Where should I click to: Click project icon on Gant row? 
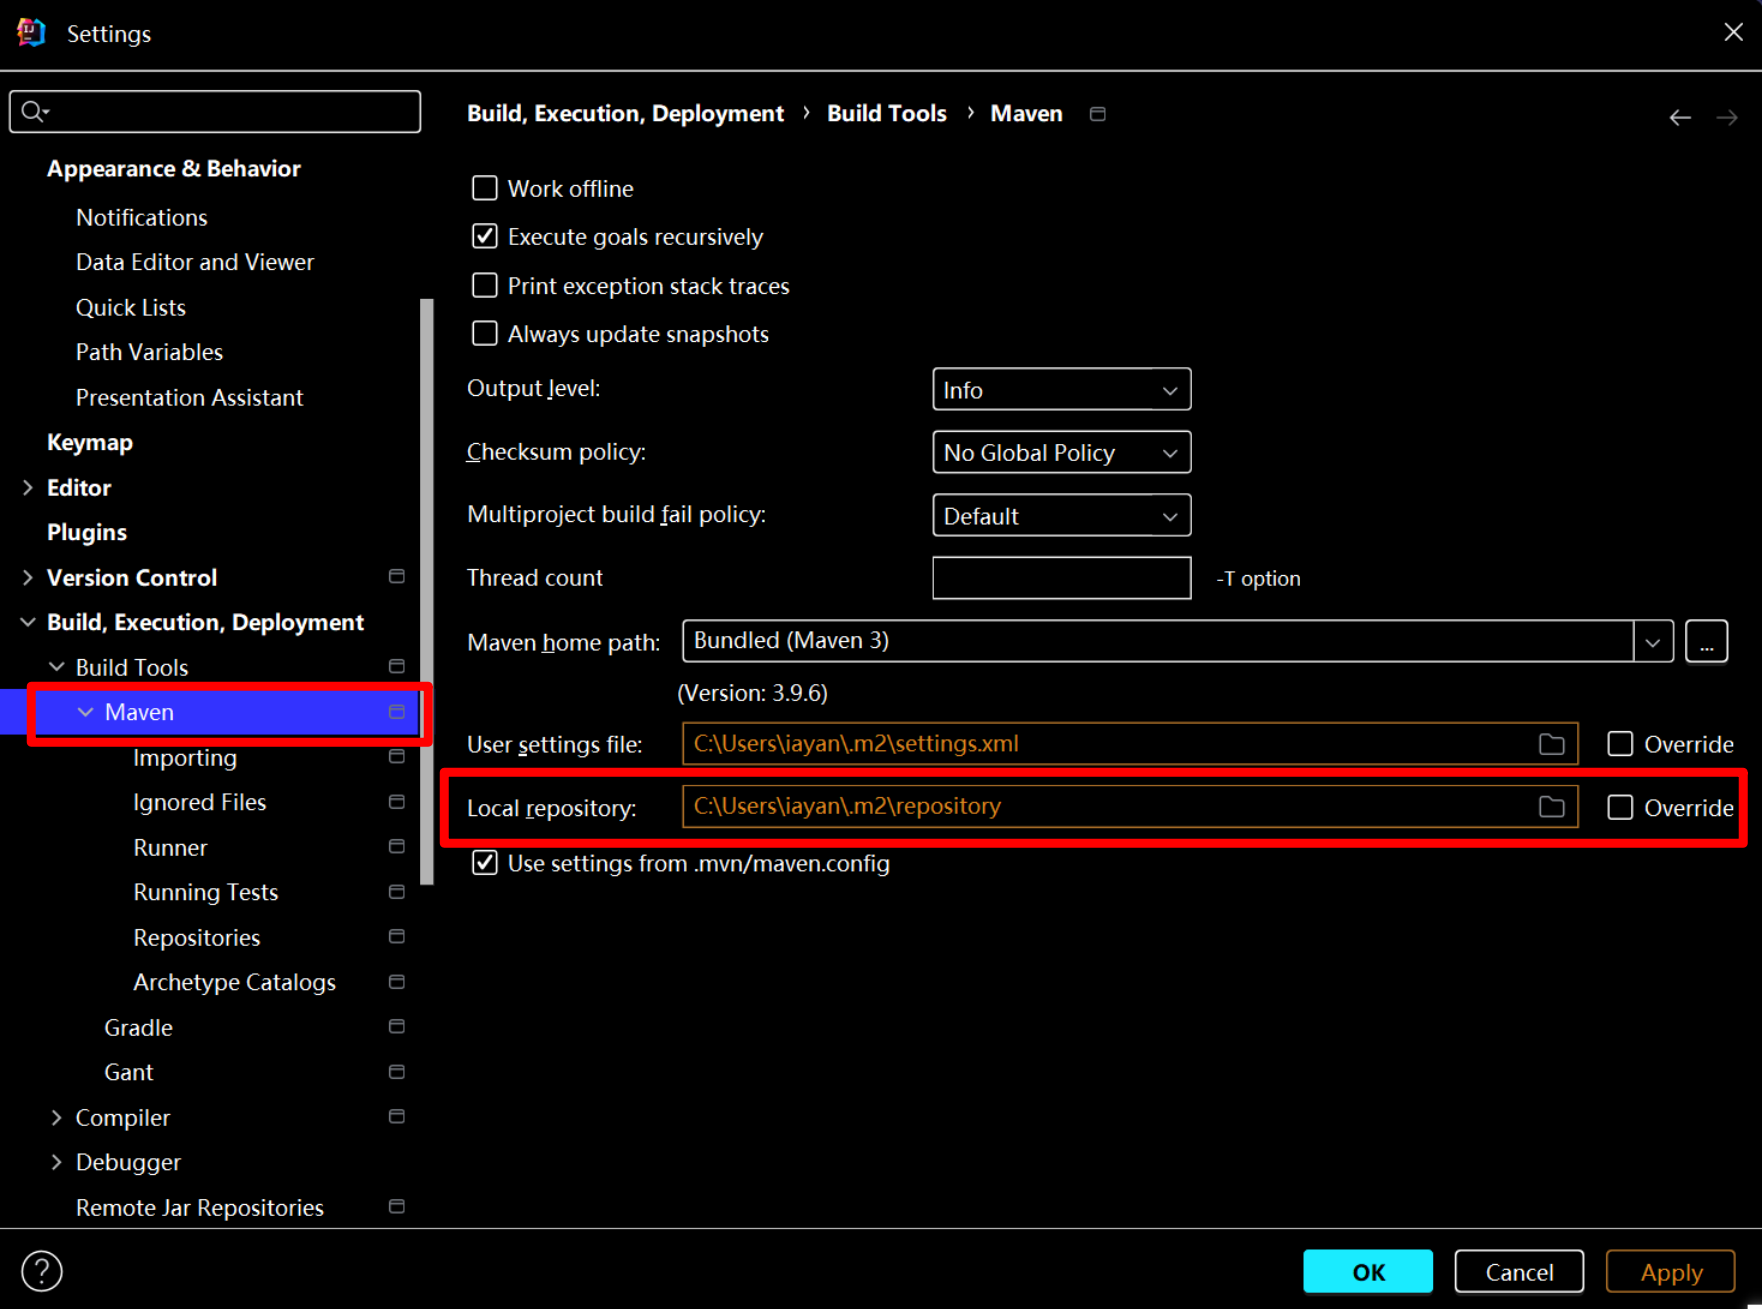coord(396,1072)
